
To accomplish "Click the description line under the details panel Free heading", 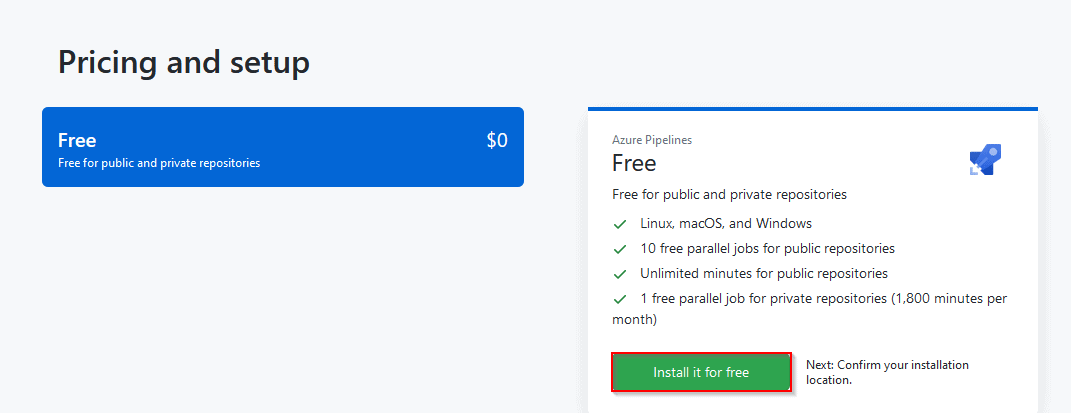I will 729,194.
